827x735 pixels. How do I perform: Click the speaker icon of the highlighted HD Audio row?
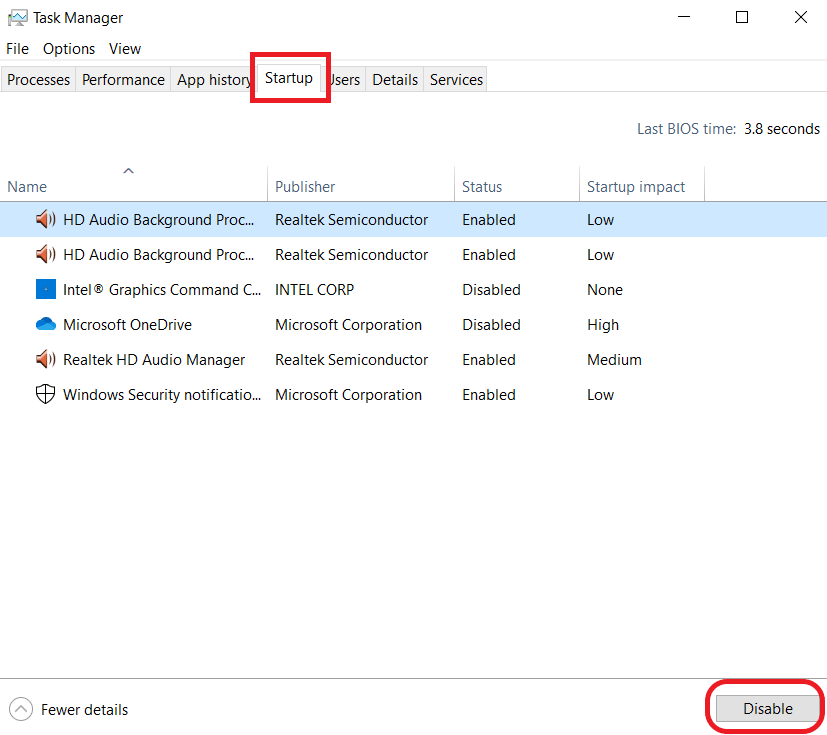pyautogui.click(x=45, y=219)
